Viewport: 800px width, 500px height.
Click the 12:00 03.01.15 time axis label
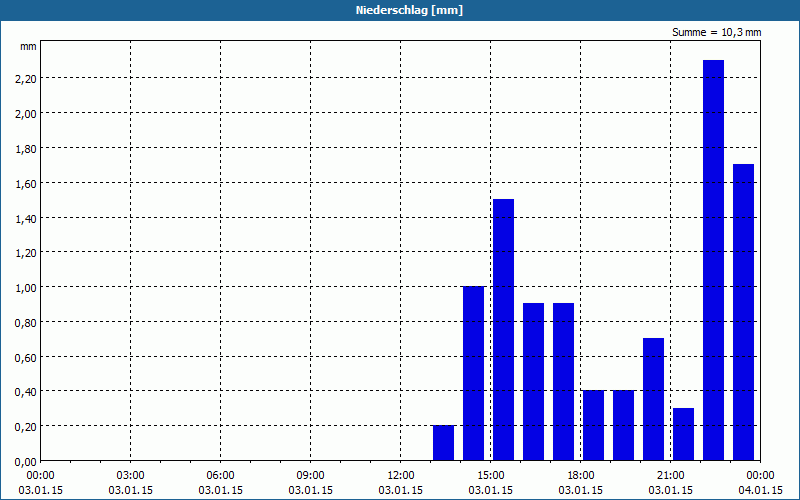pyautogui.click(x=401, y=483)
